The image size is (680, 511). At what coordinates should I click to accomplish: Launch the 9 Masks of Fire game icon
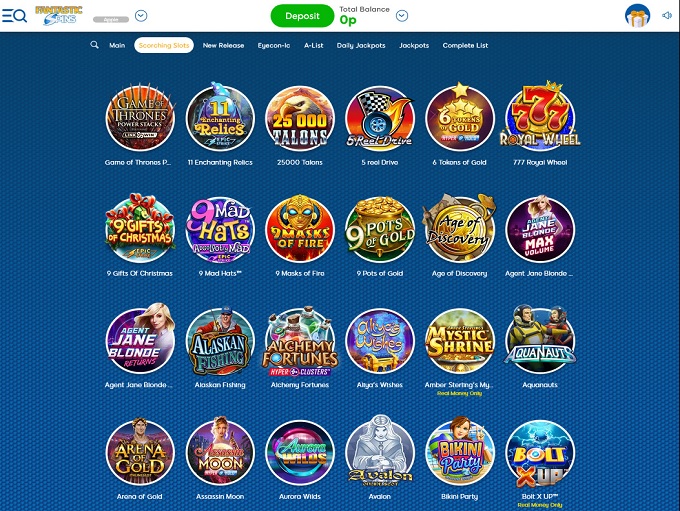click(300, 229)
